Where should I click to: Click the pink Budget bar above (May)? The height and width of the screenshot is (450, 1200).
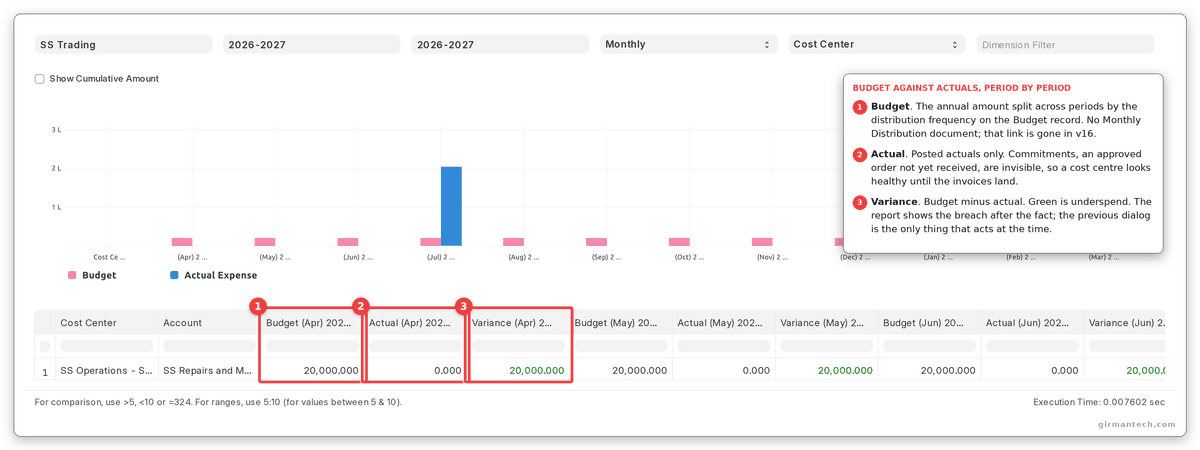(265, 242)
